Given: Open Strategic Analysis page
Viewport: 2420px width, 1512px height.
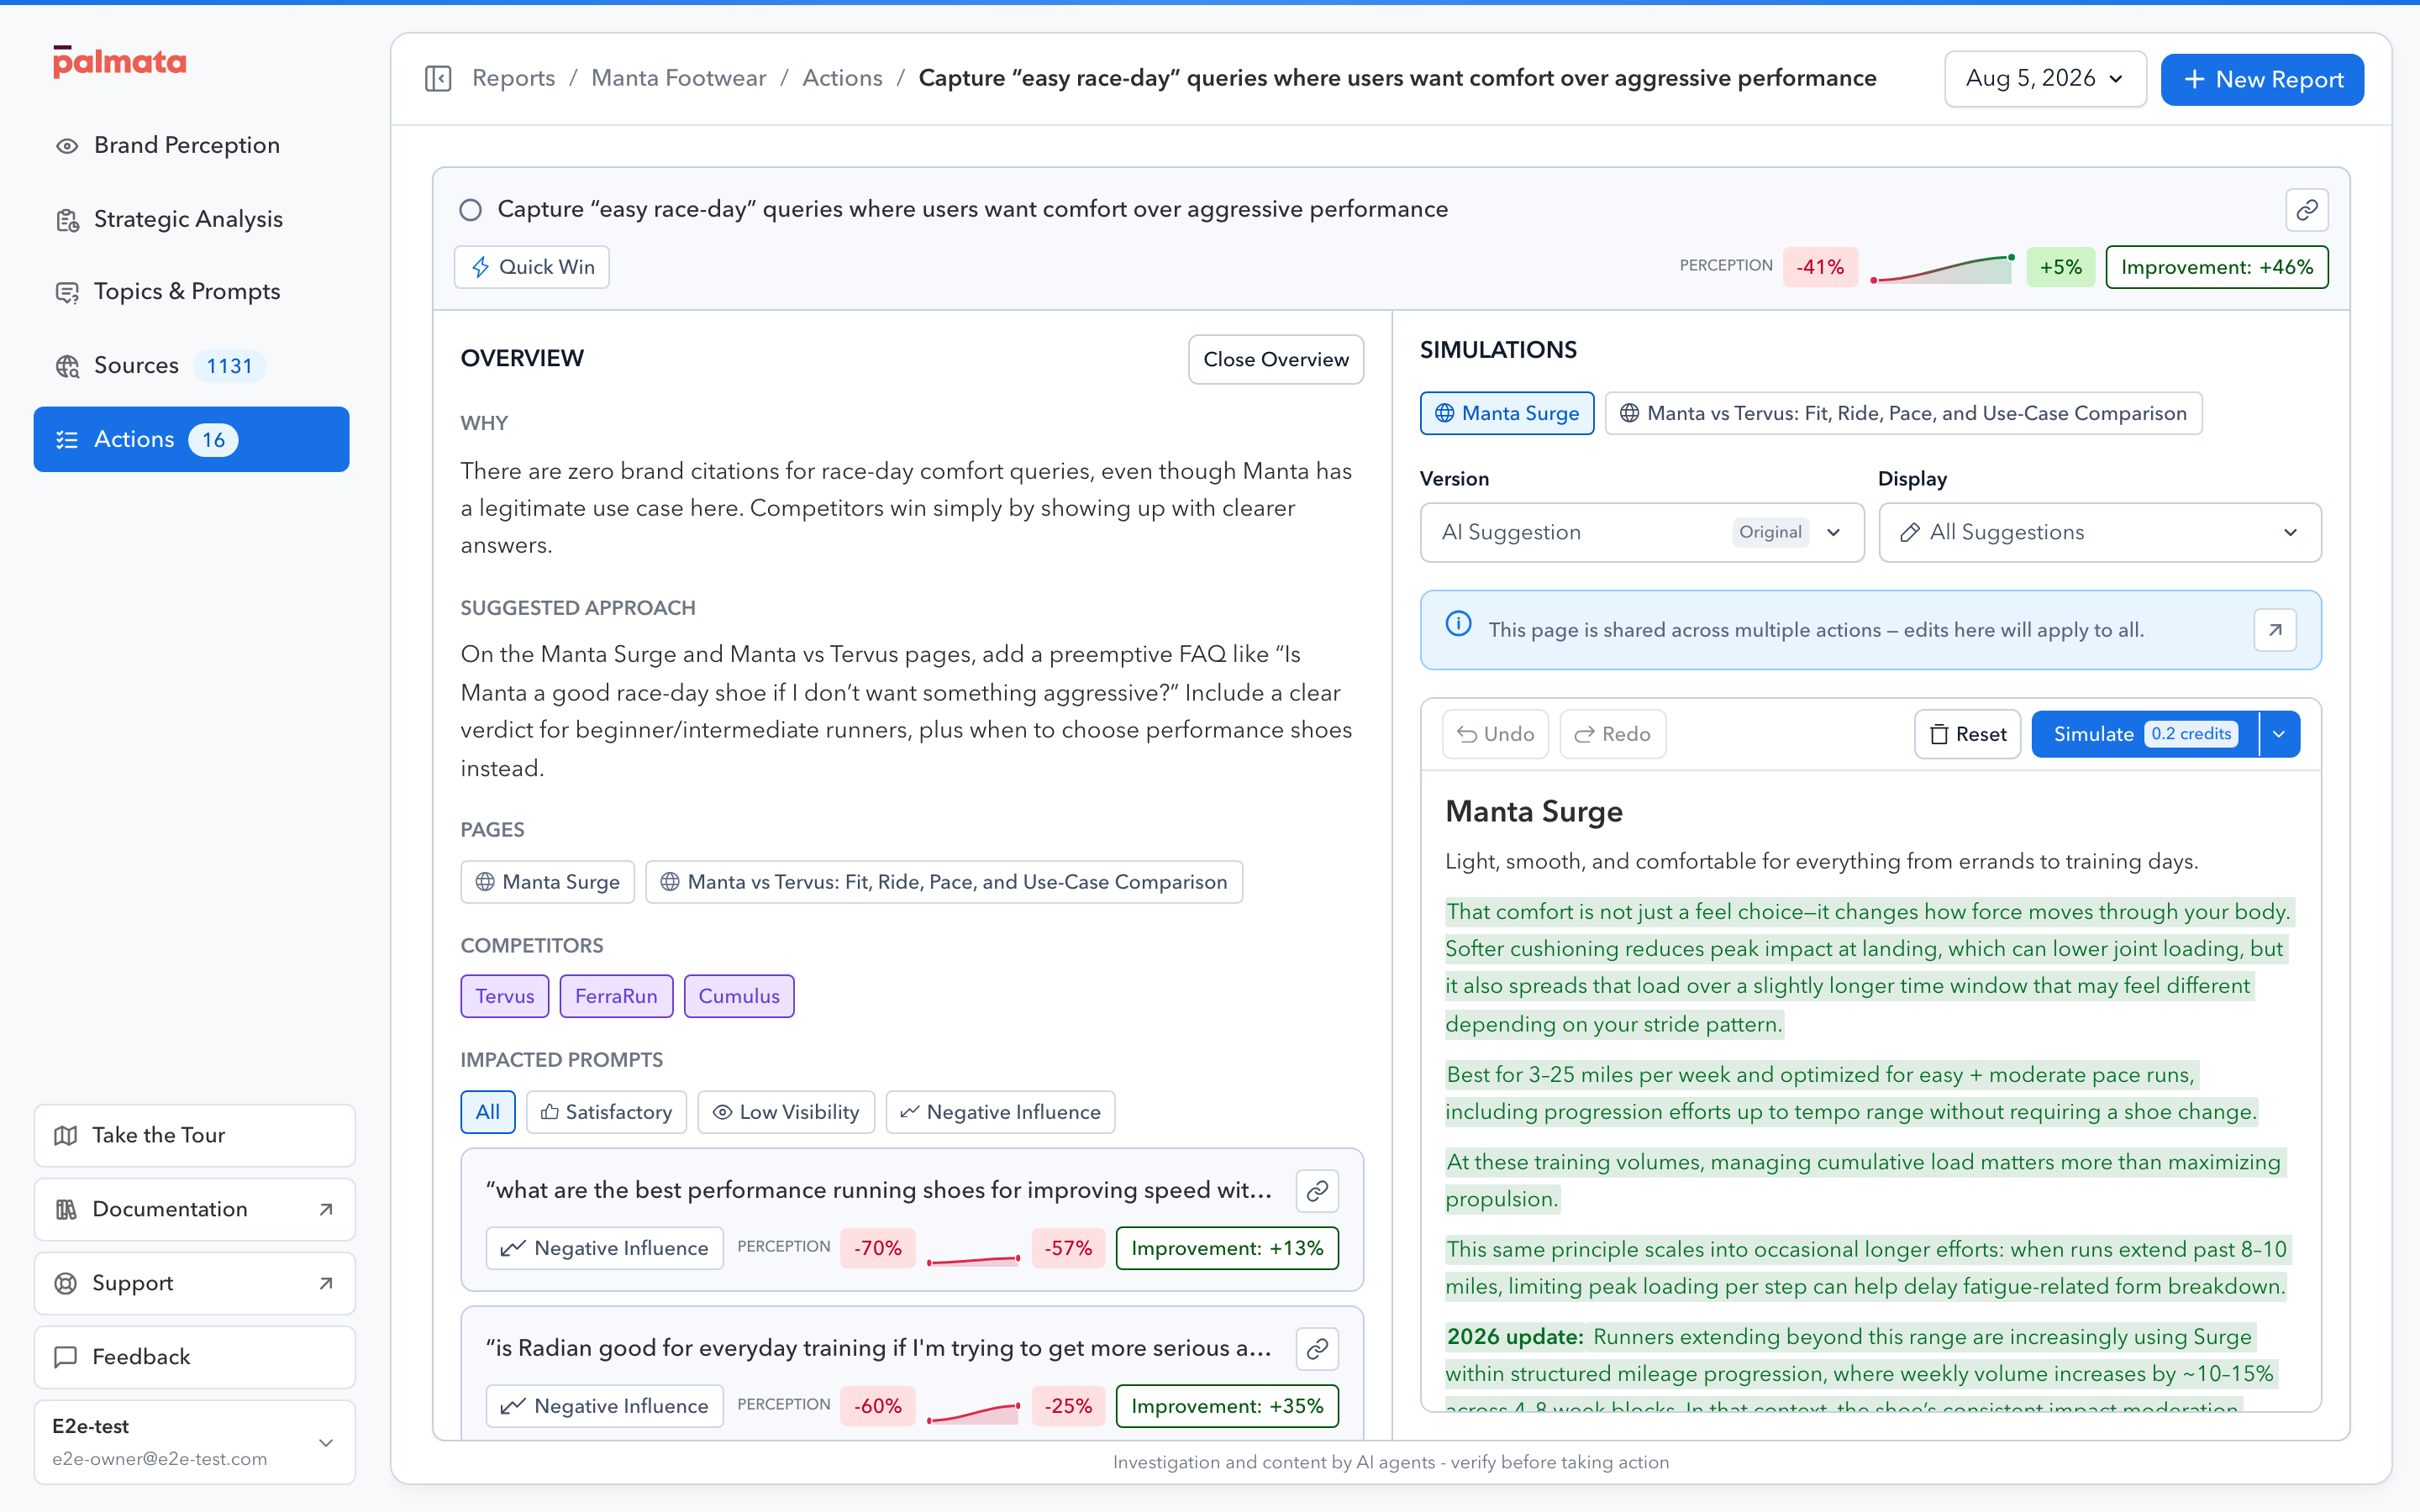Looking at the screenshot, I should [x=191, y=219].
